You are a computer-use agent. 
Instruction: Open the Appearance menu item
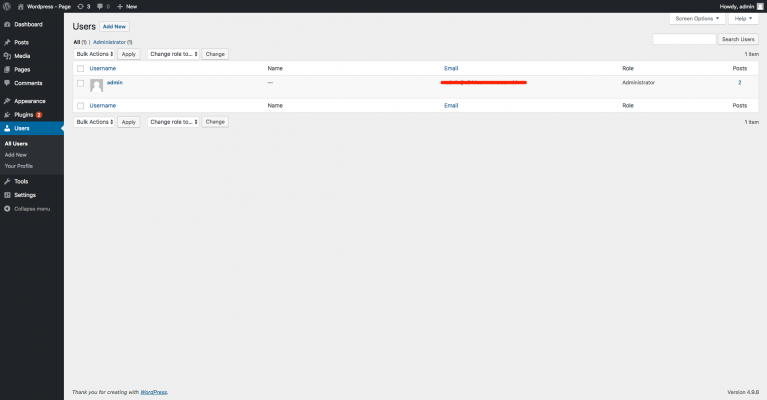pos(32,101)
